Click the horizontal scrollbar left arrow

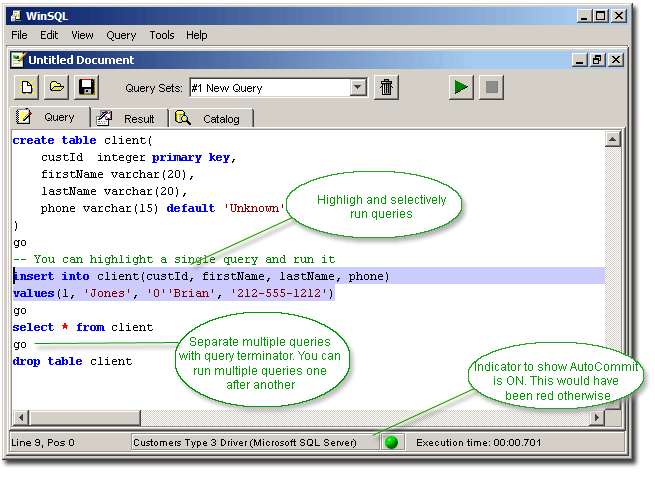coord(20,417)
